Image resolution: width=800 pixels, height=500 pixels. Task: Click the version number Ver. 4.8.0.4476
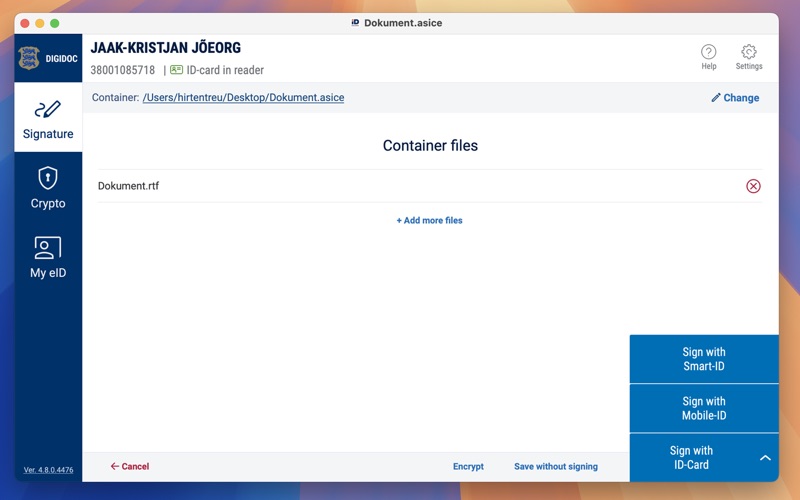[x=48, y=470]
